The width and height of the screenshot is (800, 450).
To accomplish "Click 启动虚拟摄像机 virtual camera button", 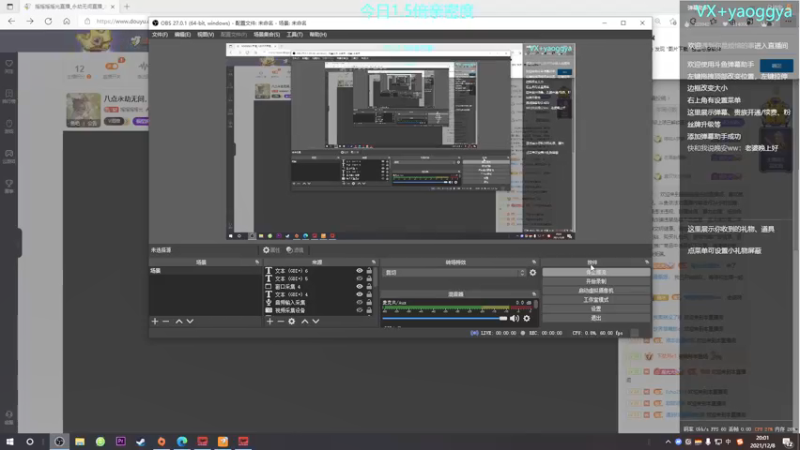I will [x=596, y=291].
